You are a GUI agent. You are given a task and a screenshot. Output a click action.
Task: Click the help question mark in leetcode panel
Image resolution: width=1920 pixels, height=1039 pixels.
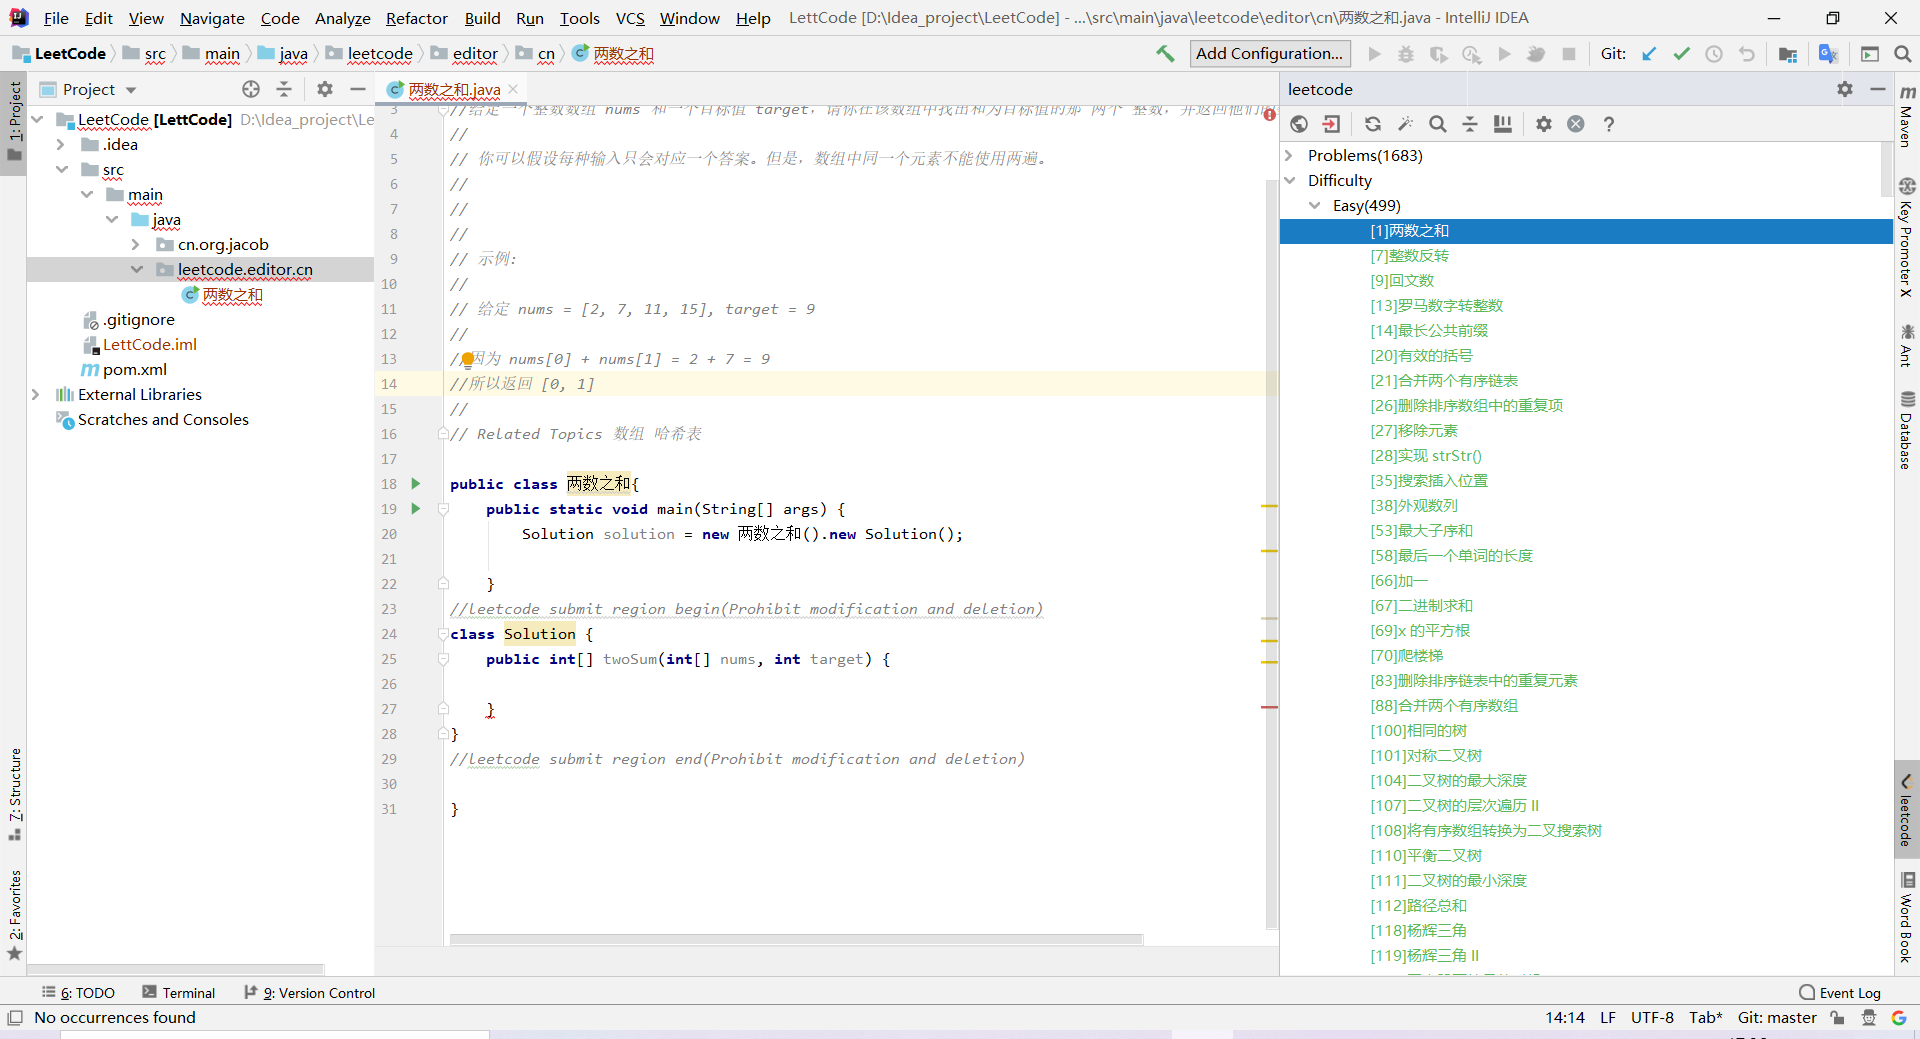click(1609, 124)
